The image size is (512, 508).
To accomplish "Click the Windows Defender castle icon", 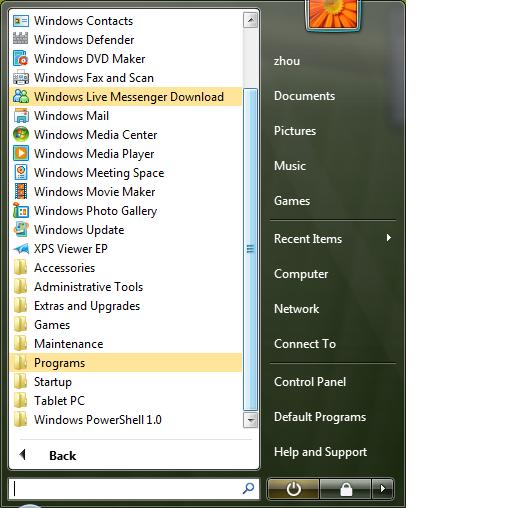I will 21,39.
